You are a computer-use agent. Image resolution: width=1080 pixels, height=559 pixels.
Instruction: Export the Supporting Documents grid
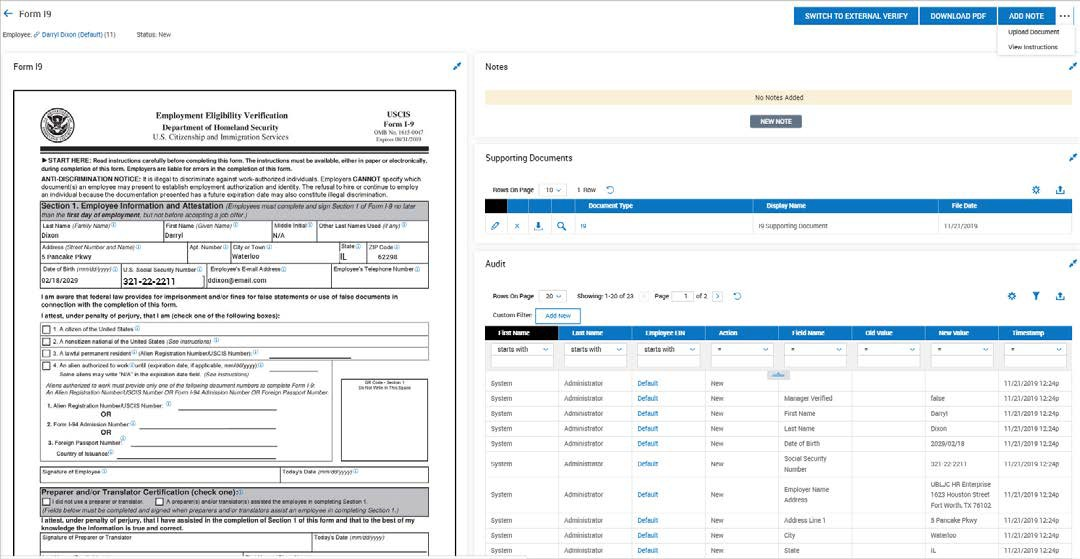pos(1060,190)
